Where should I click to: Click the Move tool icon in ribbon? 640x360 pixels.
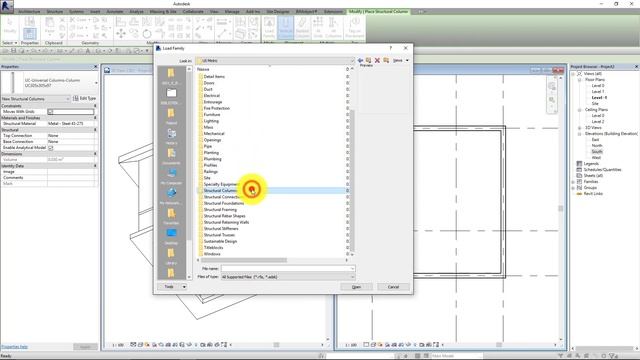(121, 34)
